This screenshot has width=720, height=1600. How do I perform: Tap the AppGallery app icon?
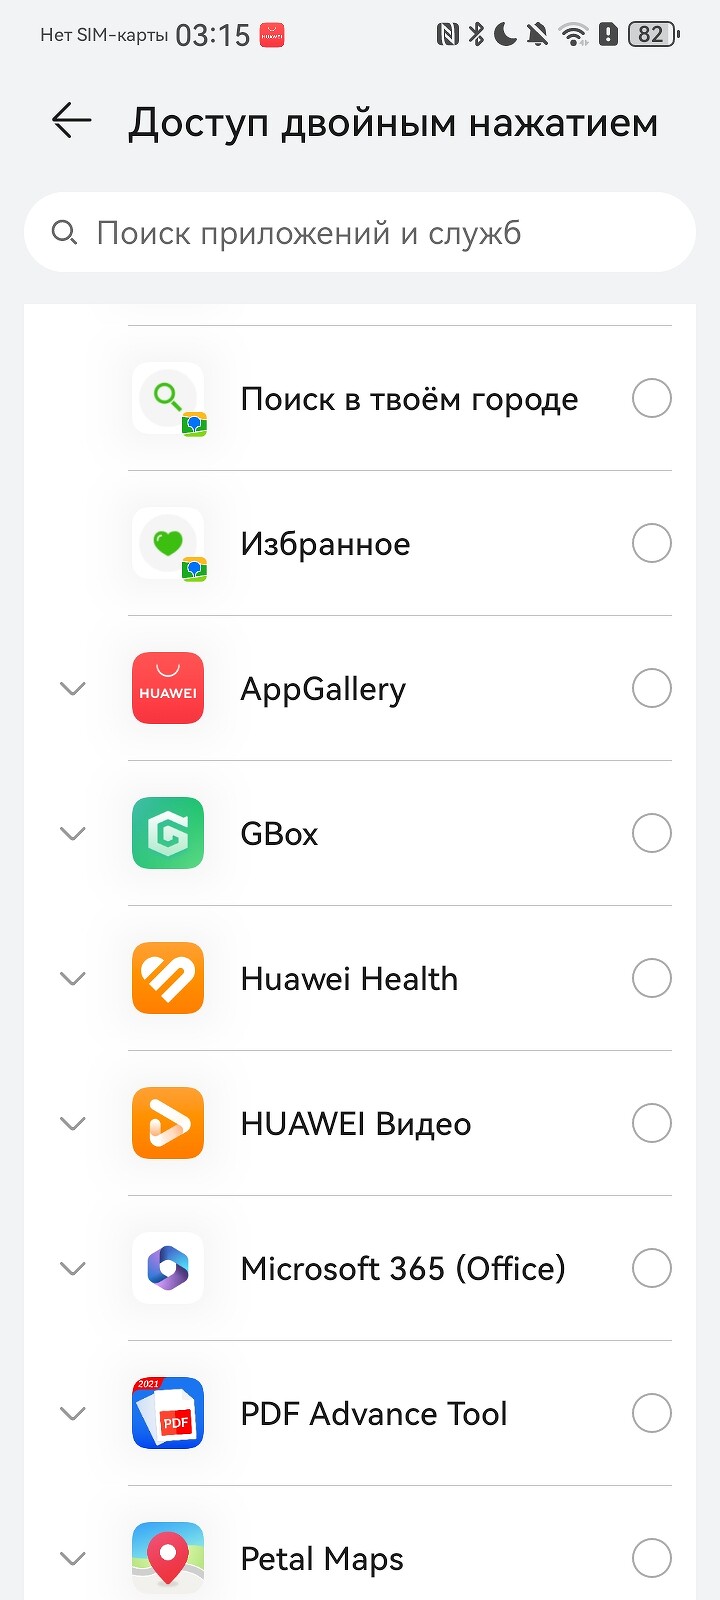pos(168,688)
